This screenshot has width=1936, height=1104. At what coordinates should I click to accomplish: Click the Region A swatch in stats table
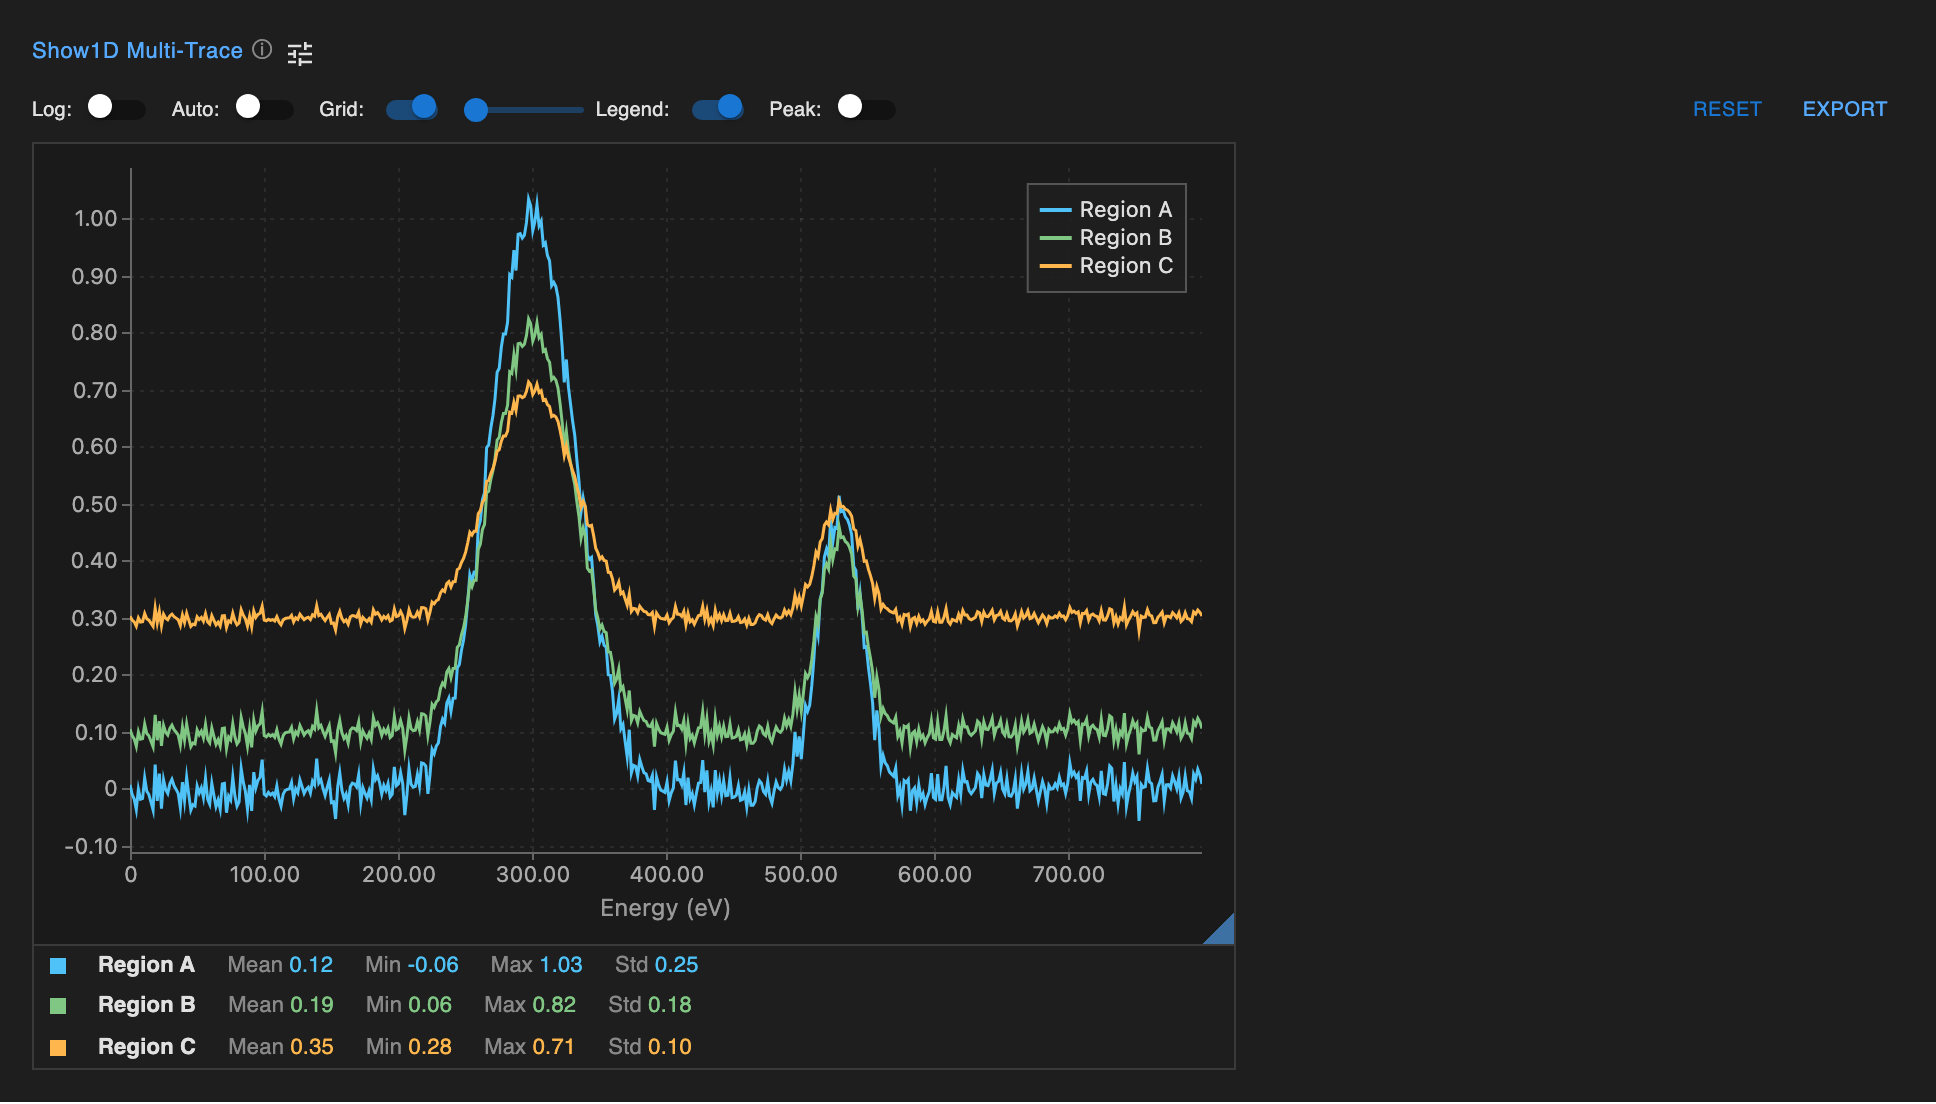pos(60,964)
